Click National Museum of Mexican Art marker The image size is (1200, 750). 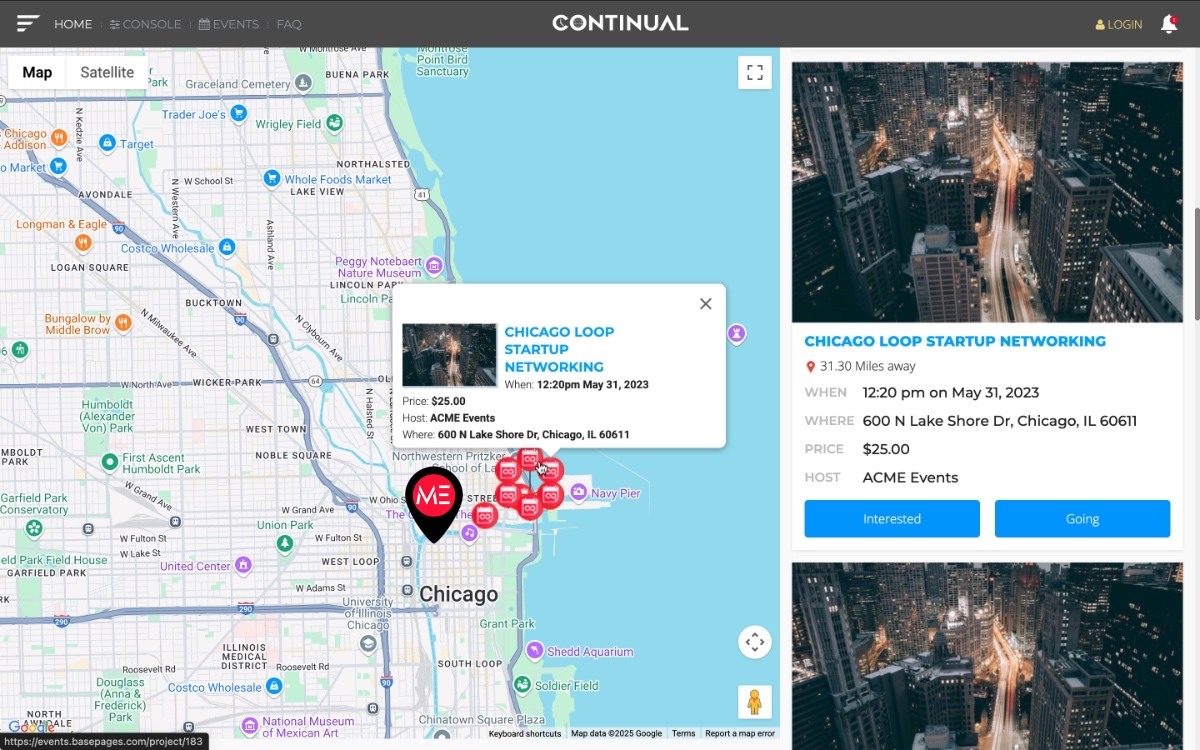[x=249, y=725]
